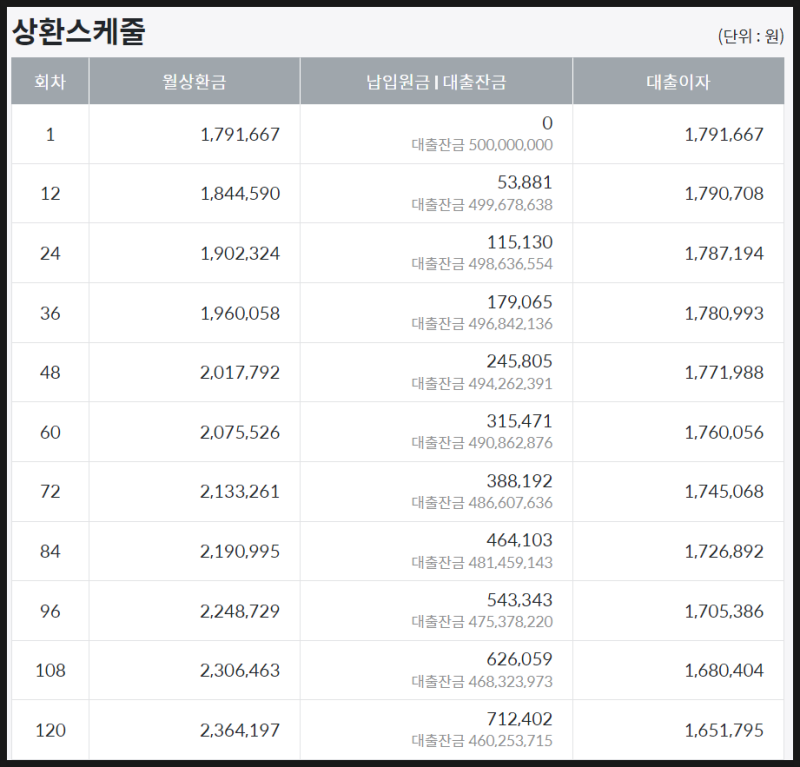Click interest amount 1,651,795

pyautogui.click(x=724, y=730)
